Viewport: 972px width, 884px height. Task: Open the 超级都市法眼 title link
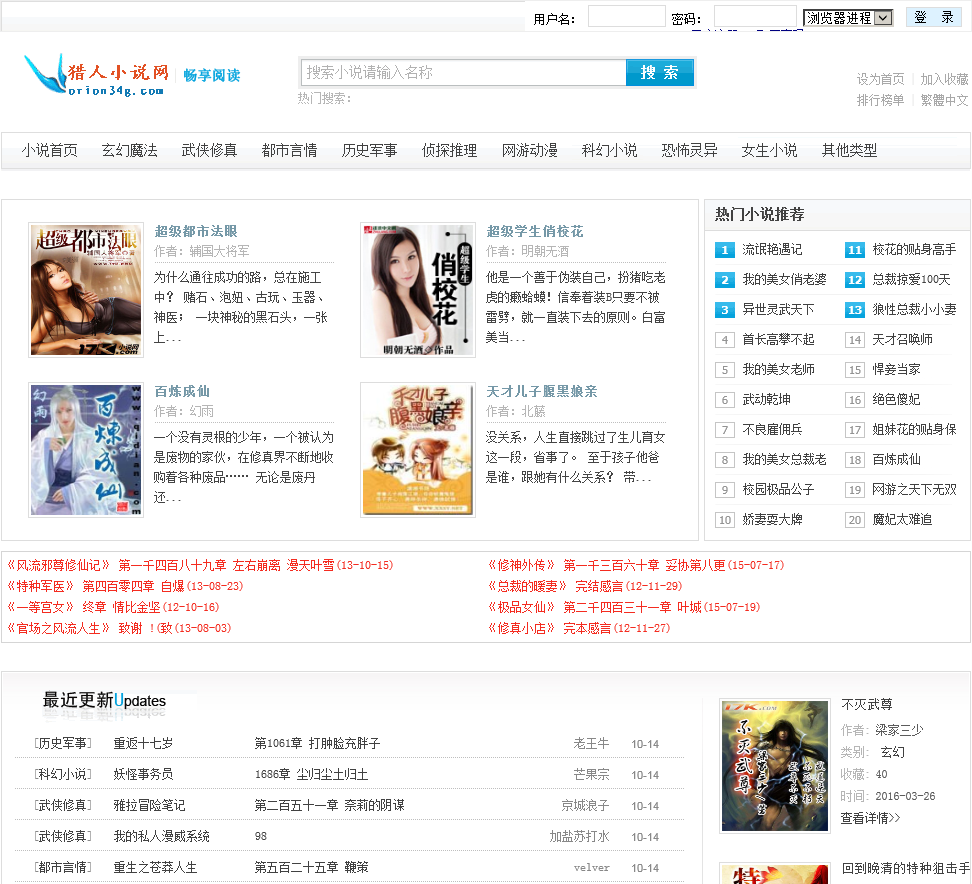click(x=196, y=231)
